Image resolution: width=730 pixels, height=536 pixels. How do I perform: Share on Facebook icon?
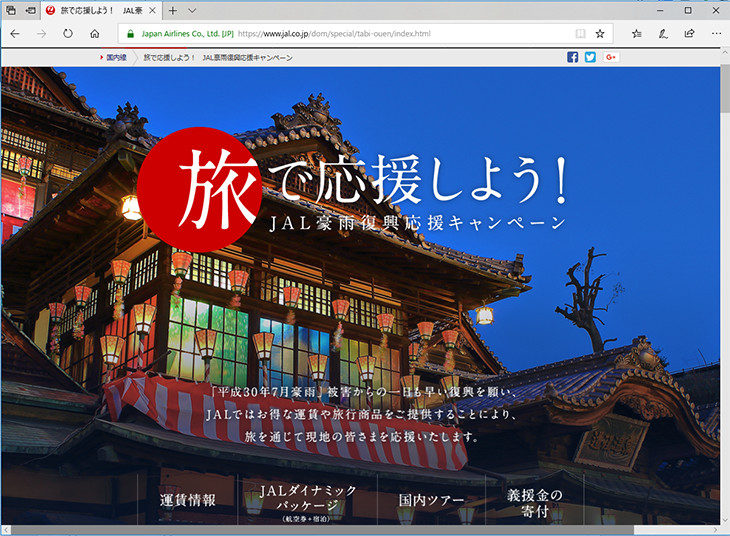coord(573,57)
